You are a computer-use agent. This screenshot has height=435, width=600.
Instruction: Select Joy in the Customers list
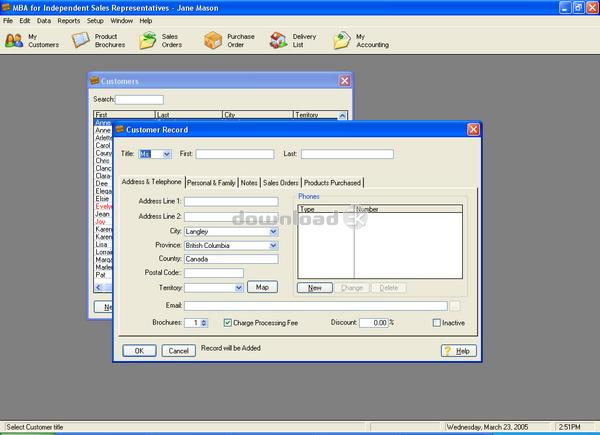[x=100, y=222]
